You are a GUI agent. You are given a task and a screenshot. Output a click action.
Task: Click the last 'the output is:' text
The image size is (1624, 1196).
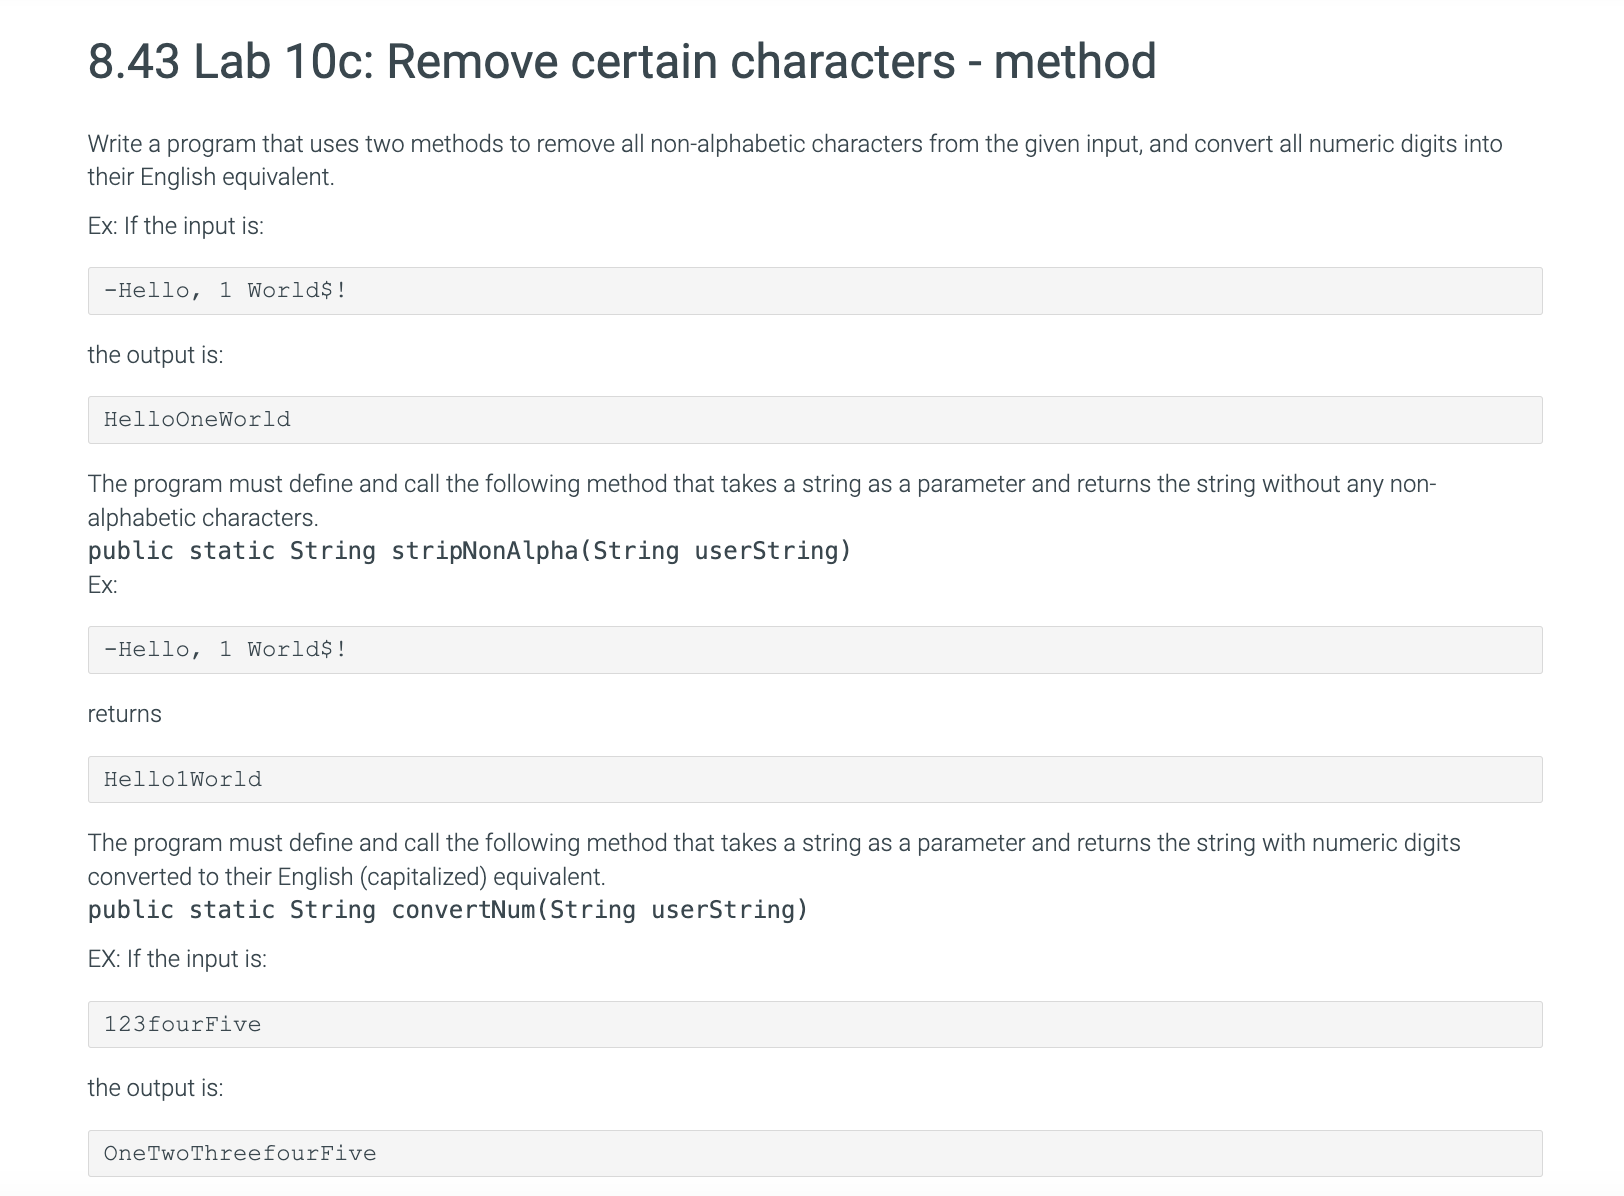pyautogui.click(x=155, y=1088)
